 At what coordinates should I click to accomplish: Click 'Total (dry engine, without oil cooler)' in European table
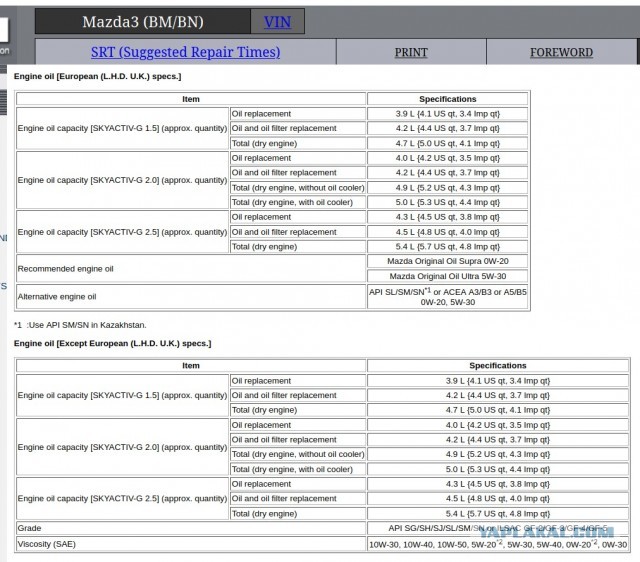298,188
